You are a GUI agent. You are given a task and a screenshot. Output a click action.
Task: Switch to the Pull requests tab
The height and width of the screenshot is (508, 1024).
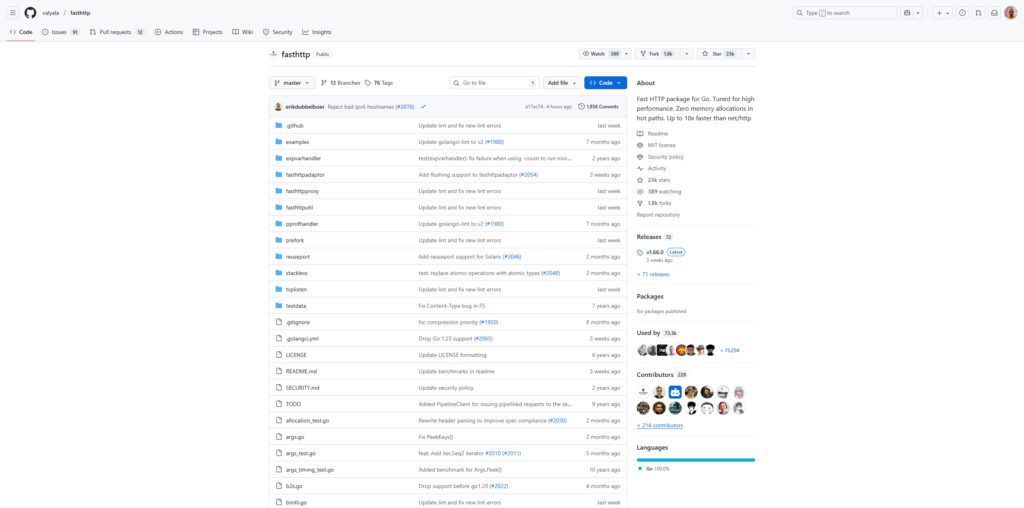coord(117,32)
